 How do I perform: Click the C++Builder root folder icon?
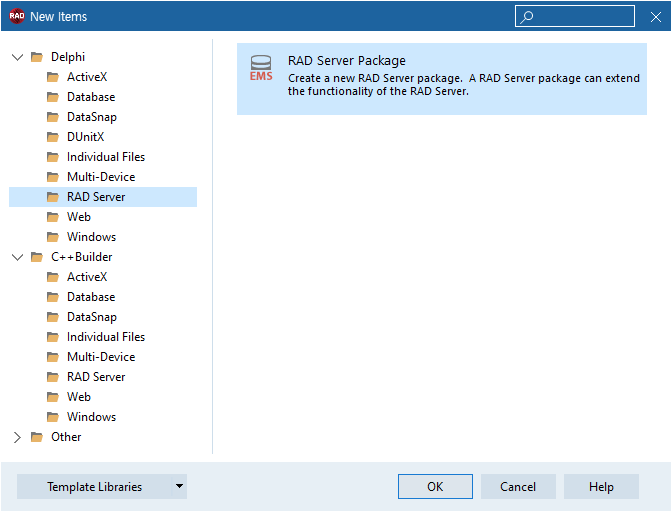[x=37, y=257]
